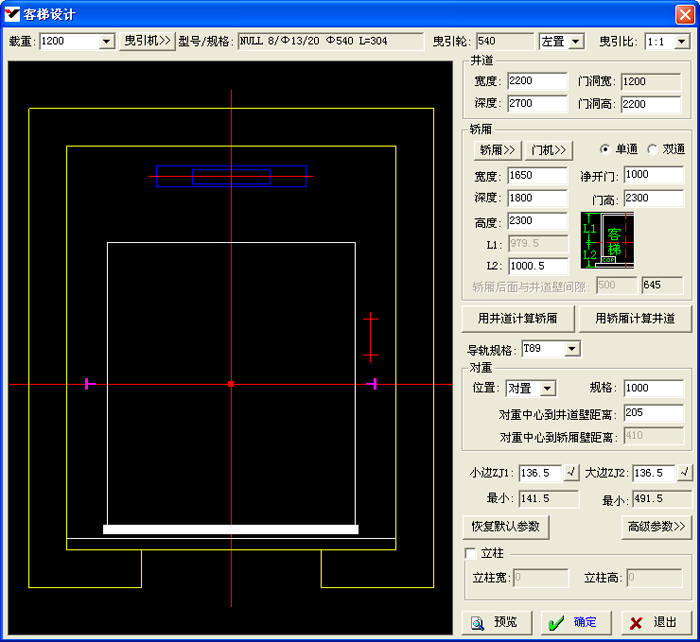Open the 导轨规格 T89 dropdown
This screenshot has width=700, height=642.
coord(572,349)
